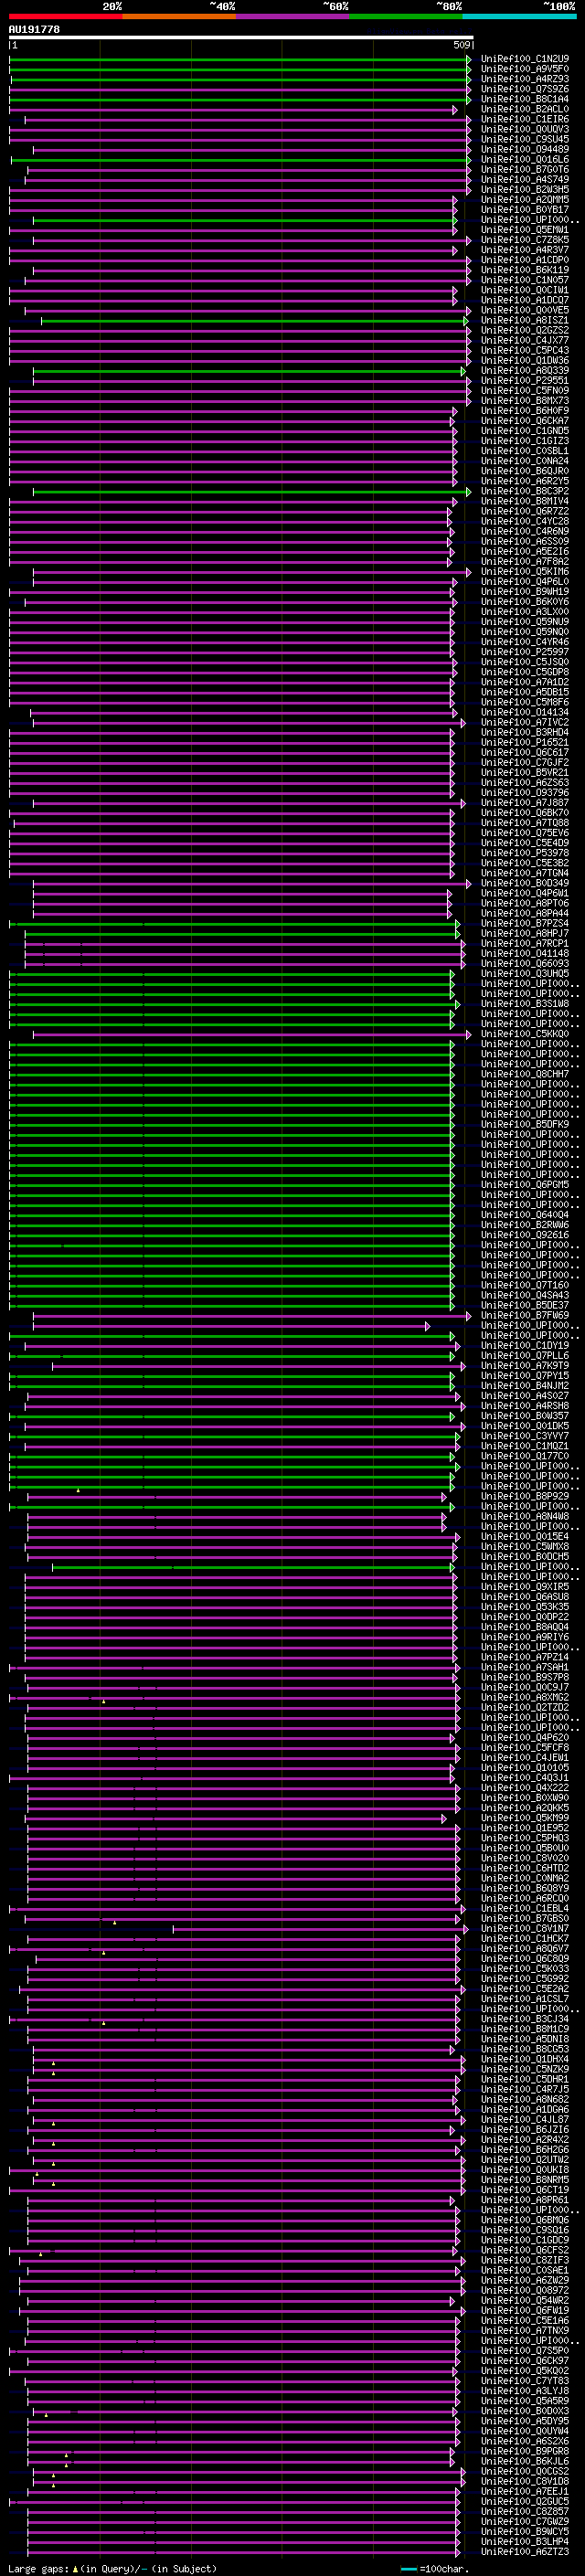The height and width of the screenshot is (2576, 585).
Task: Select the UniRef100_B8MX73 label
Action: [525, 401]
